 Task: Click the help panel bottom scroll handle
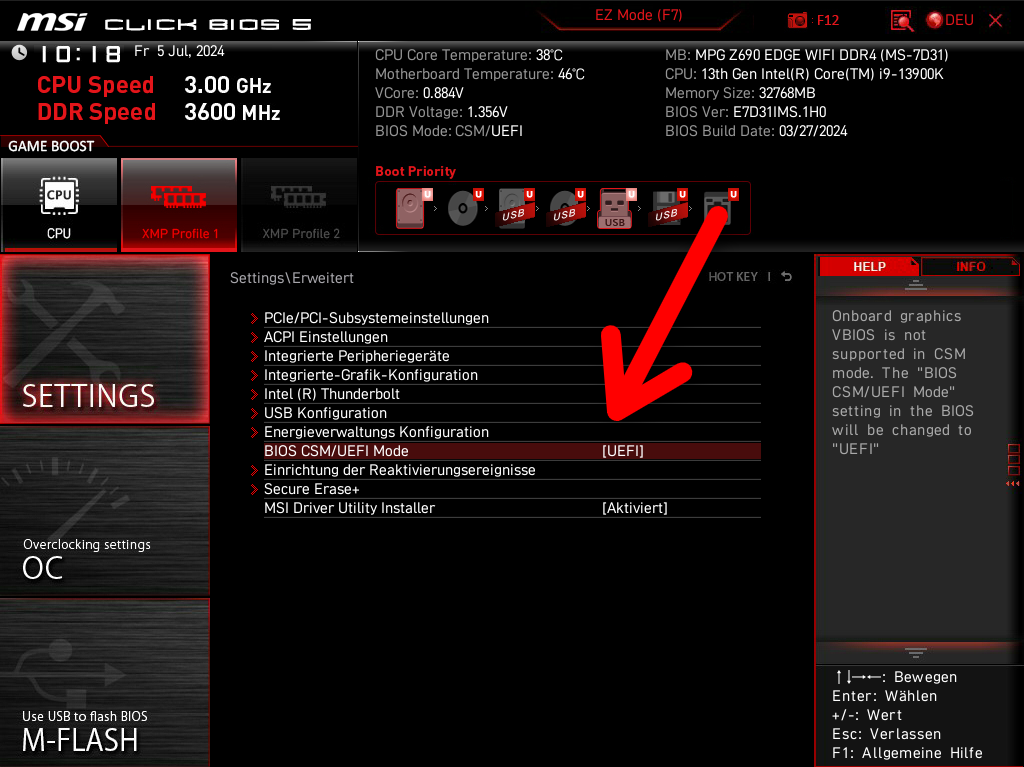pos(916,653)
